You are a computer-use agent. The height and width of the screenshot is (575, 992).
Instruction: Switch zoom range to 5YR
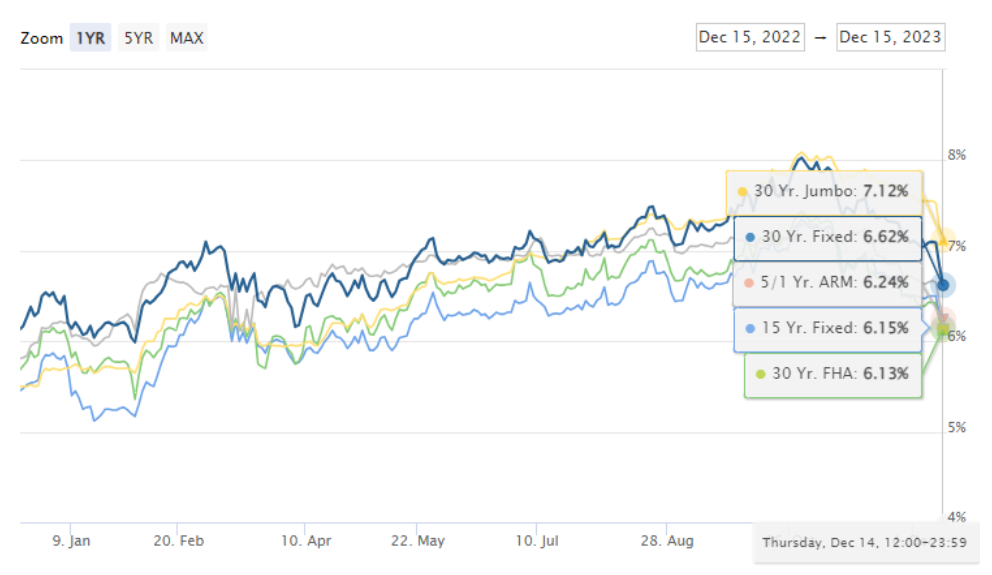(x=139, y=38)
